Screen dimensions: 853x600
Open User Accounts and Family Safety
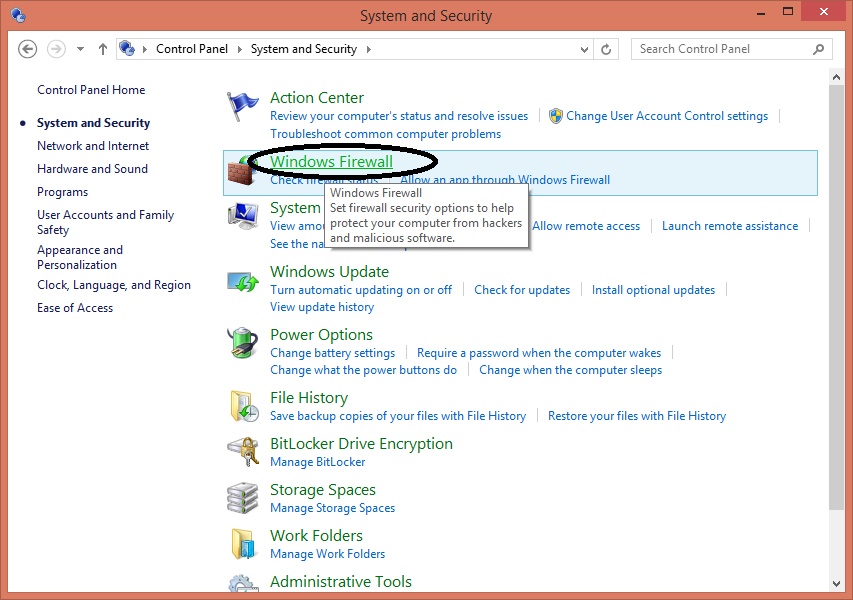point(105,222)
